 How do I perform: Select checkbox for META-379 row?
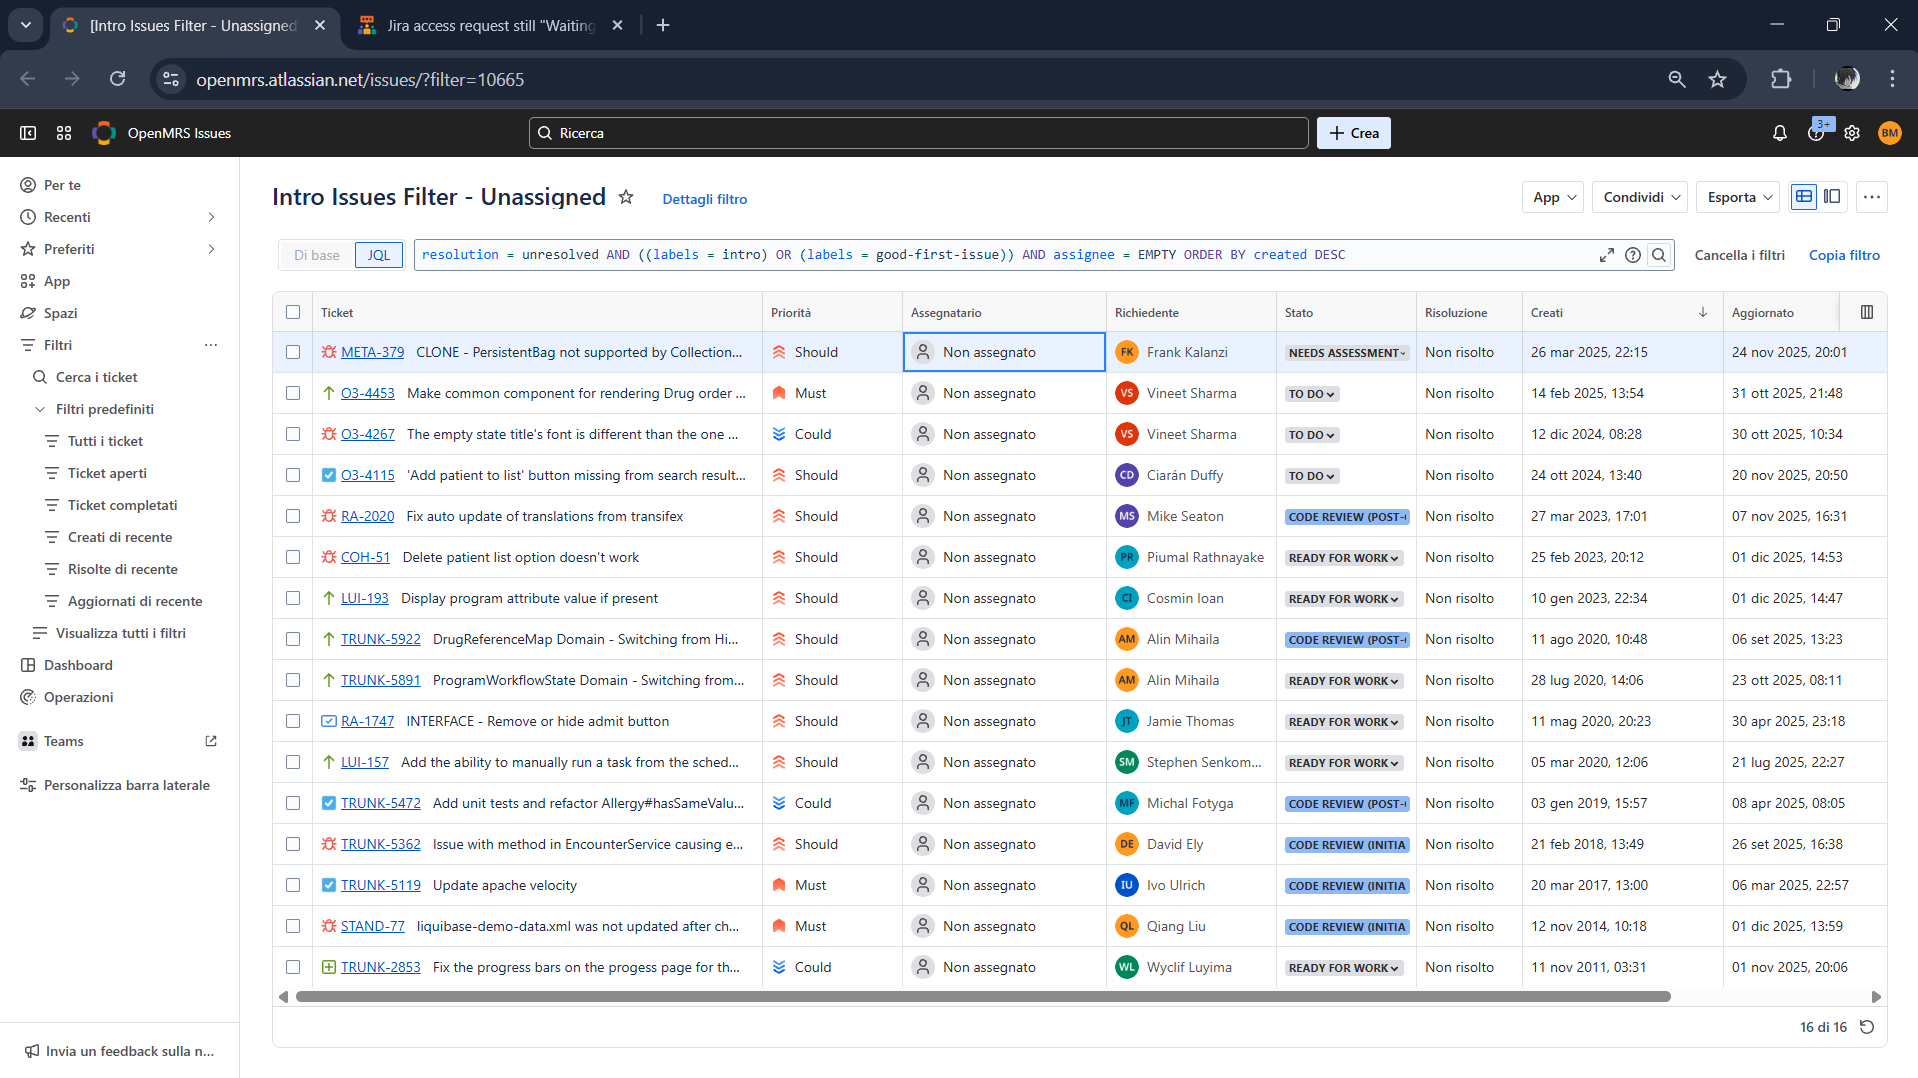click(x=293, y=352)
